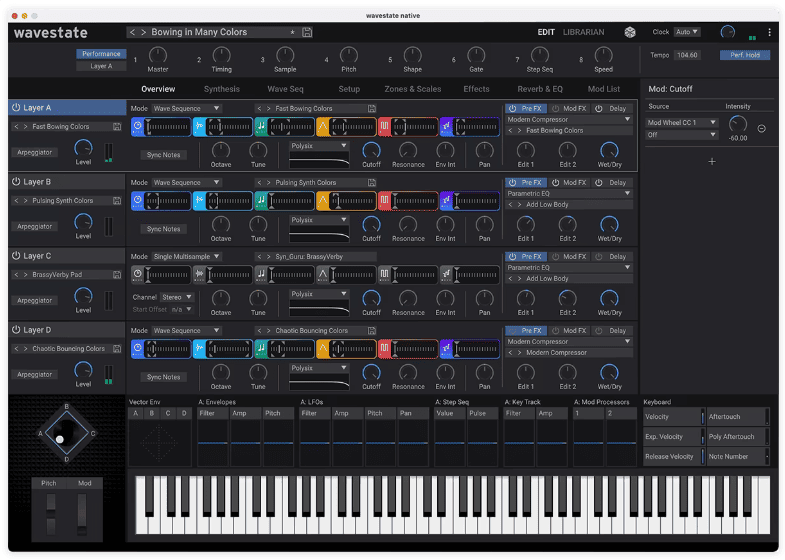This screenshot has height=560, width=785.
Task: Click the Velocity keyboard mod source
Action: click(673, 417)
